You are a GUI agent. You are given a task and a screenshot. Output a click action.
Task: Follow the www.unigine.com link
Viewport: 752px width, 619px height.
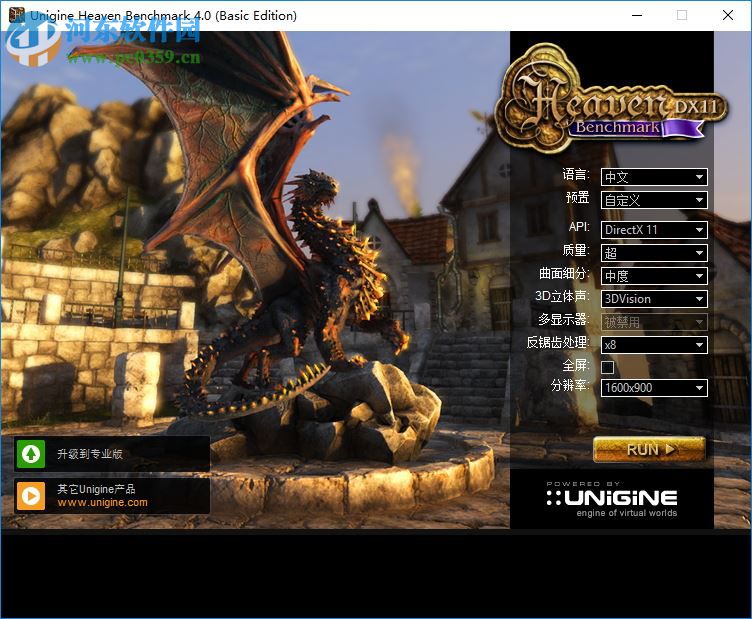point(103,502)
